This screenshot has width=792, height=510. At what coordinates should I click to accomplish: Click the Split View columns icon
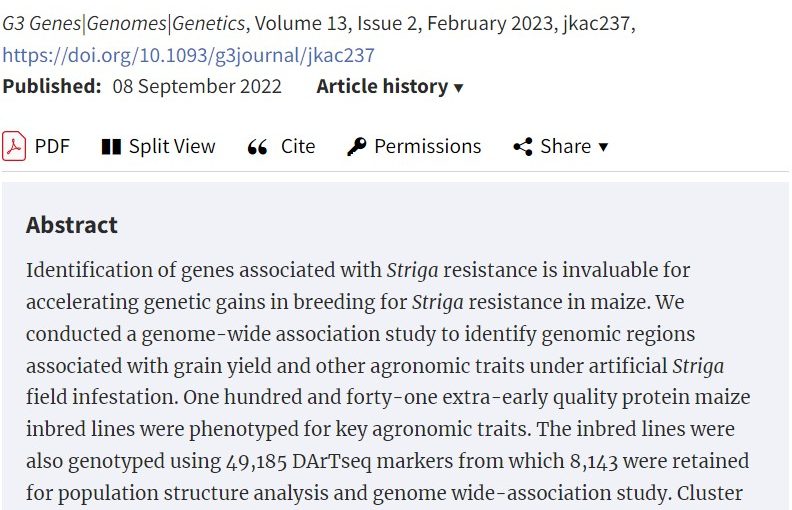[111, 147]
